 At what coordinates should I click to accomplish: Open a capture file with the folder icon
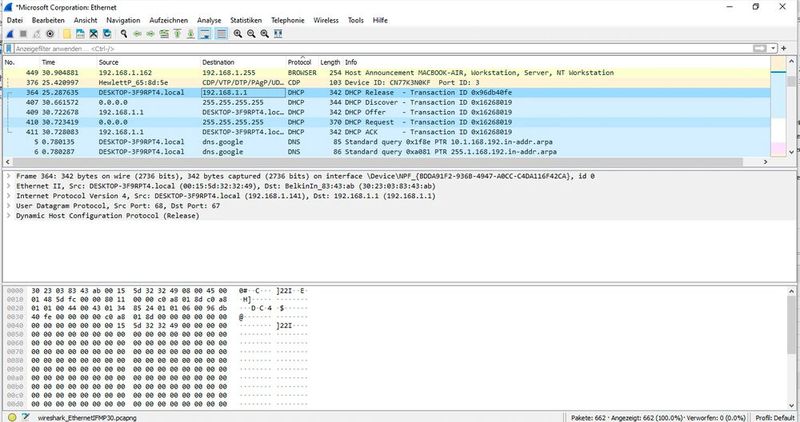click(67, 34)
